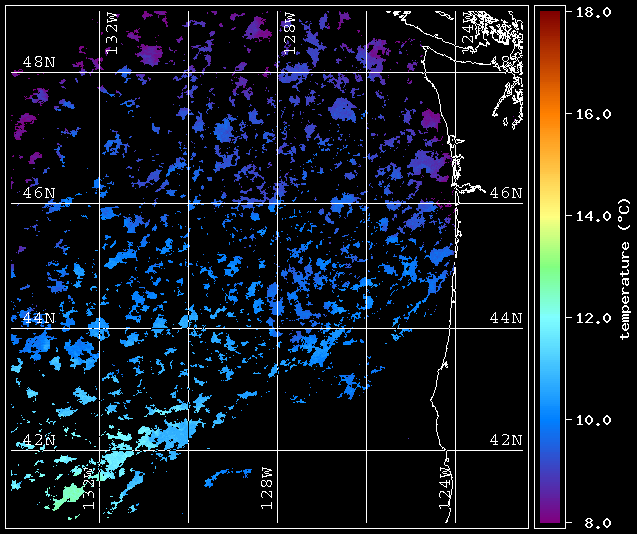Click the 42N label on the left edge
The image size is (637, 534).
click(x=38, y=440)
